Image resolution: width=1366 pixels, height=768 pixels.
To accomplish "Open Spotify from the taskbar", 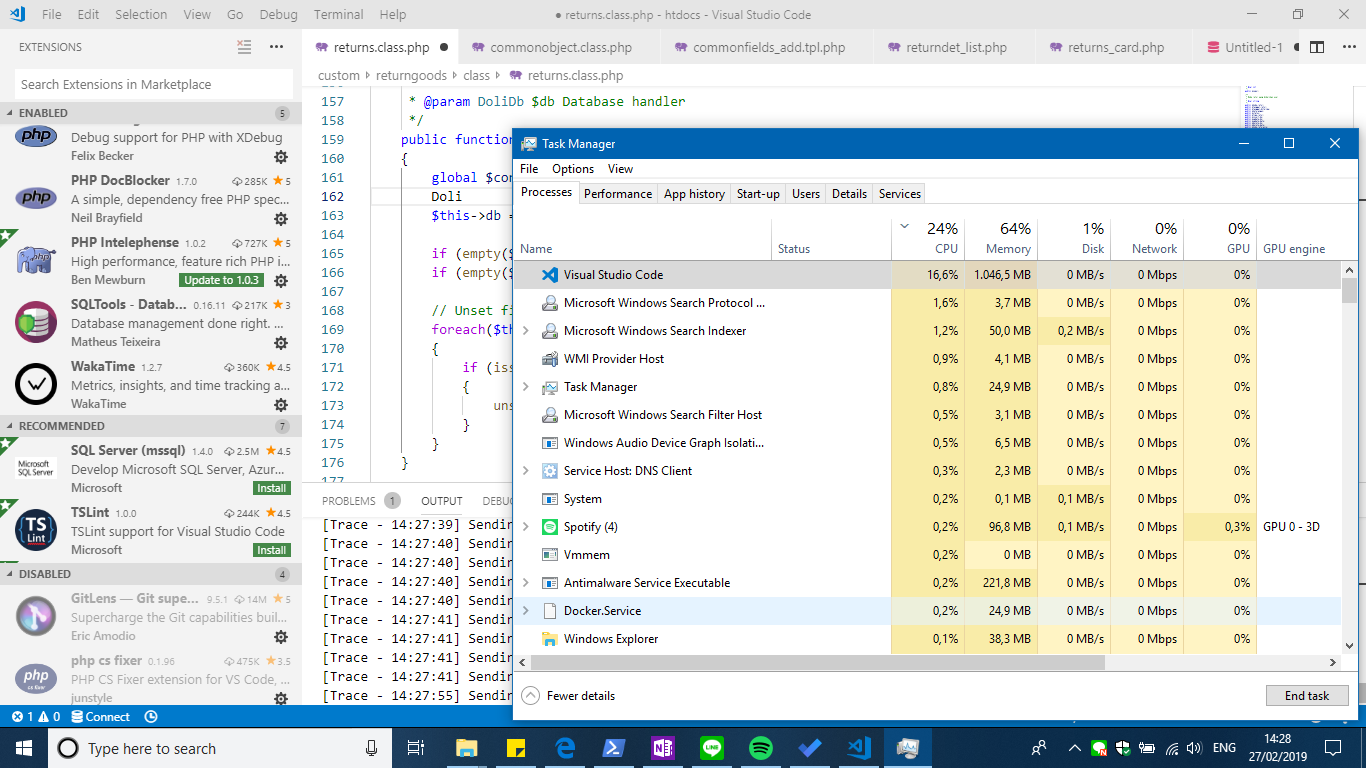I will [x=761, y=748].
